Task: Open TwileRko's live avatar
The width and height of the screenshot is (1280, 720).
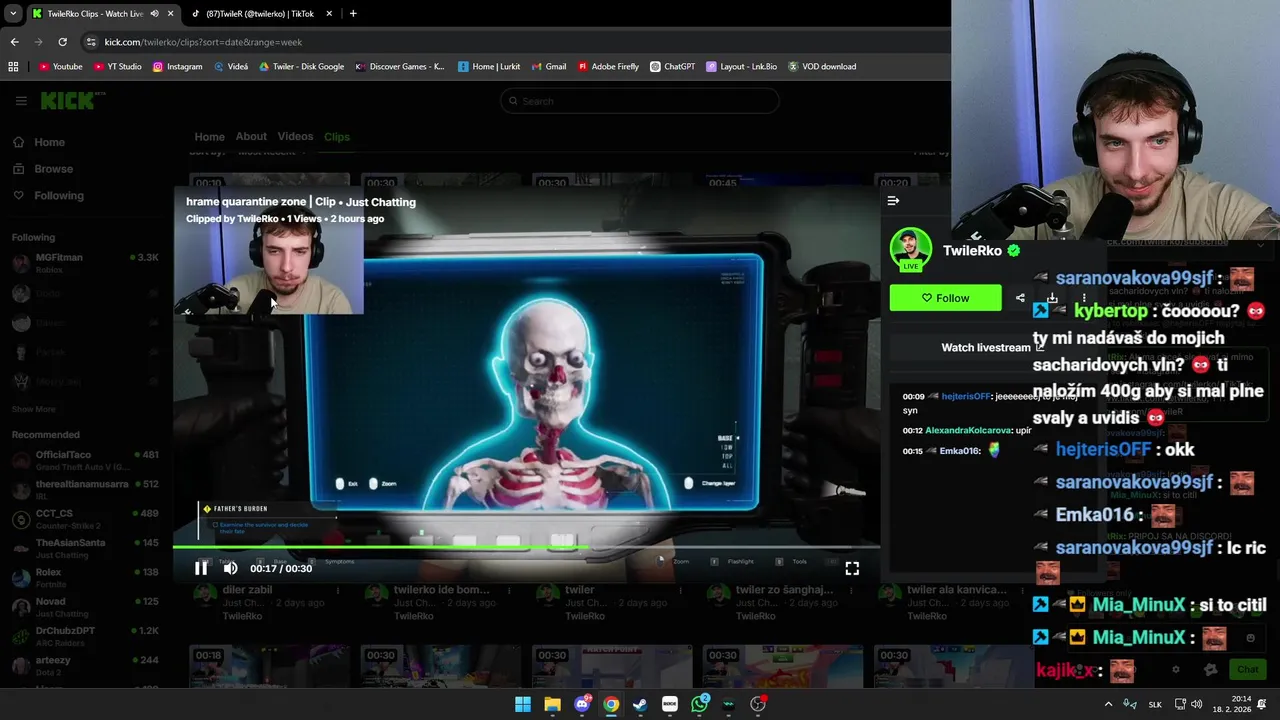Action: [x=911, y=250]
